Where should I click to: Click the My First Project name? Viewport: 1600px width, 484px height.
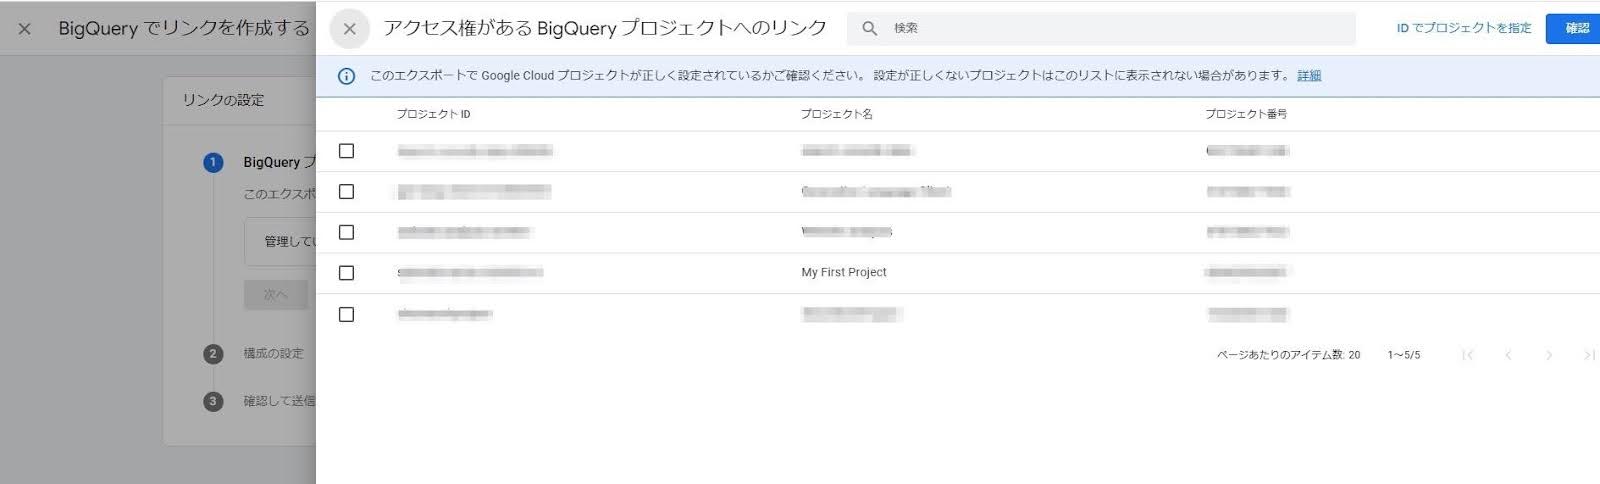(x=844, y=272)
